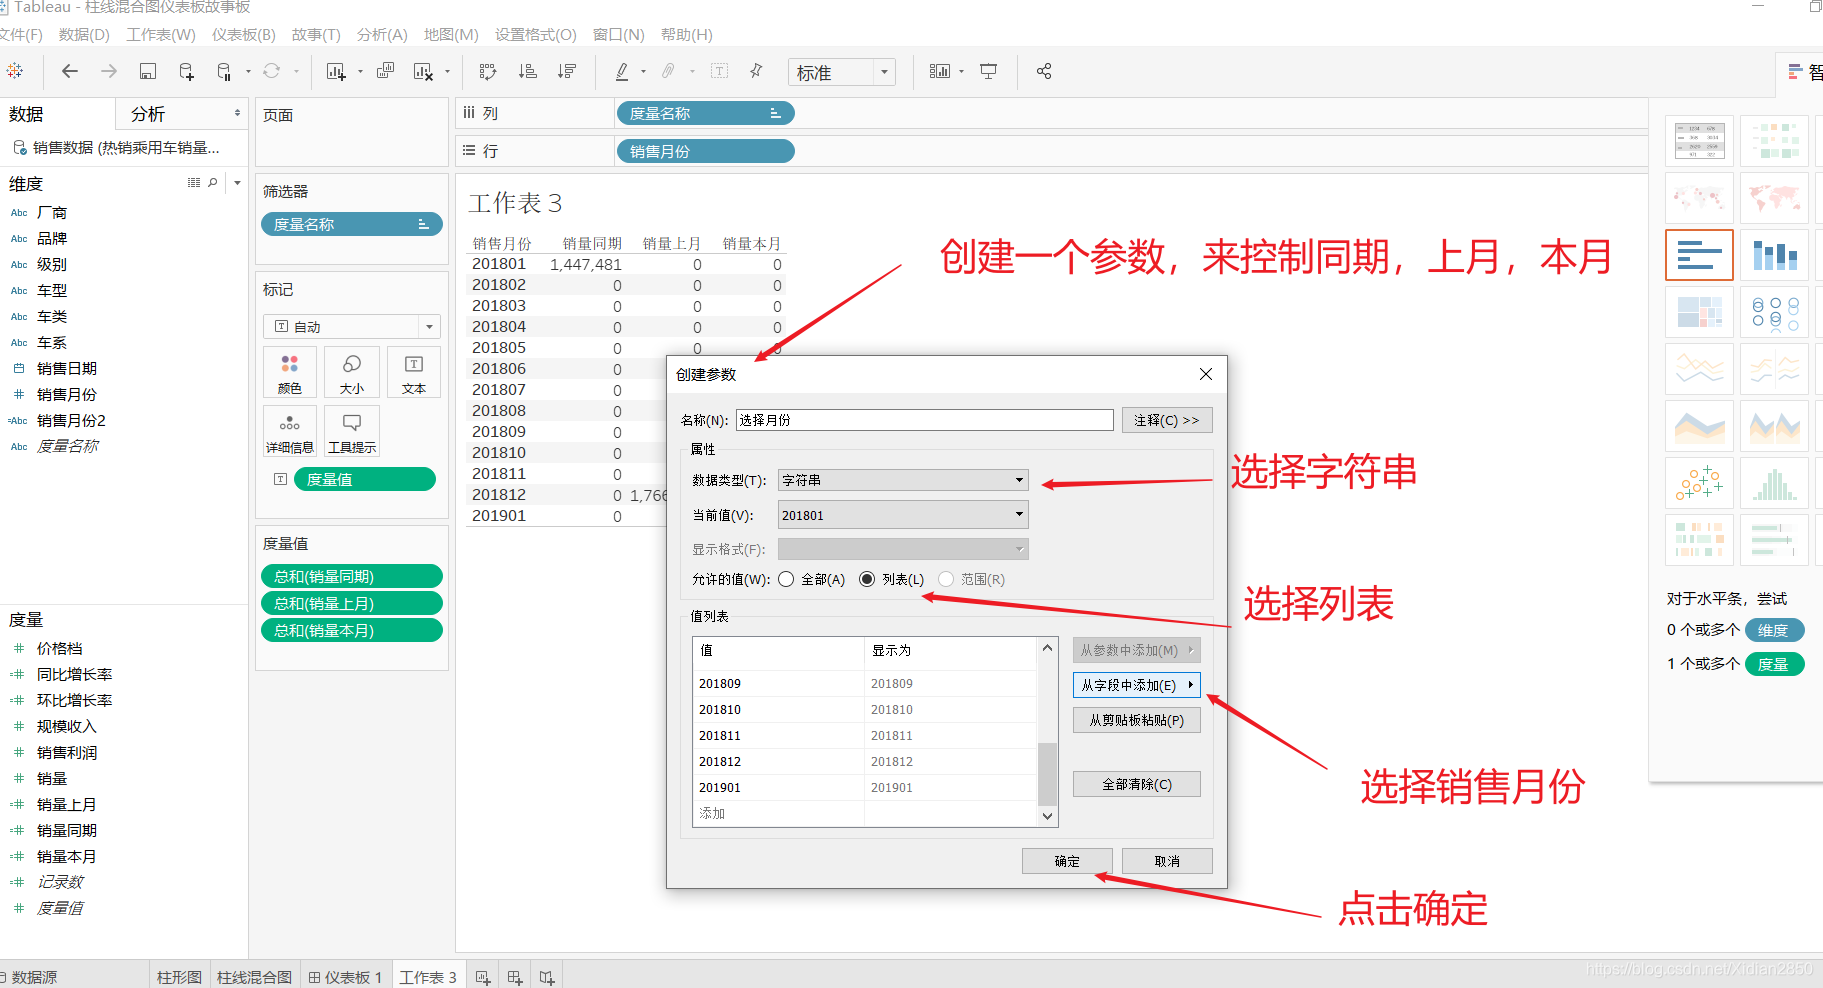Click the Highlight pen icon
This screenshot has width=1823, height=988.
[622, 71]
